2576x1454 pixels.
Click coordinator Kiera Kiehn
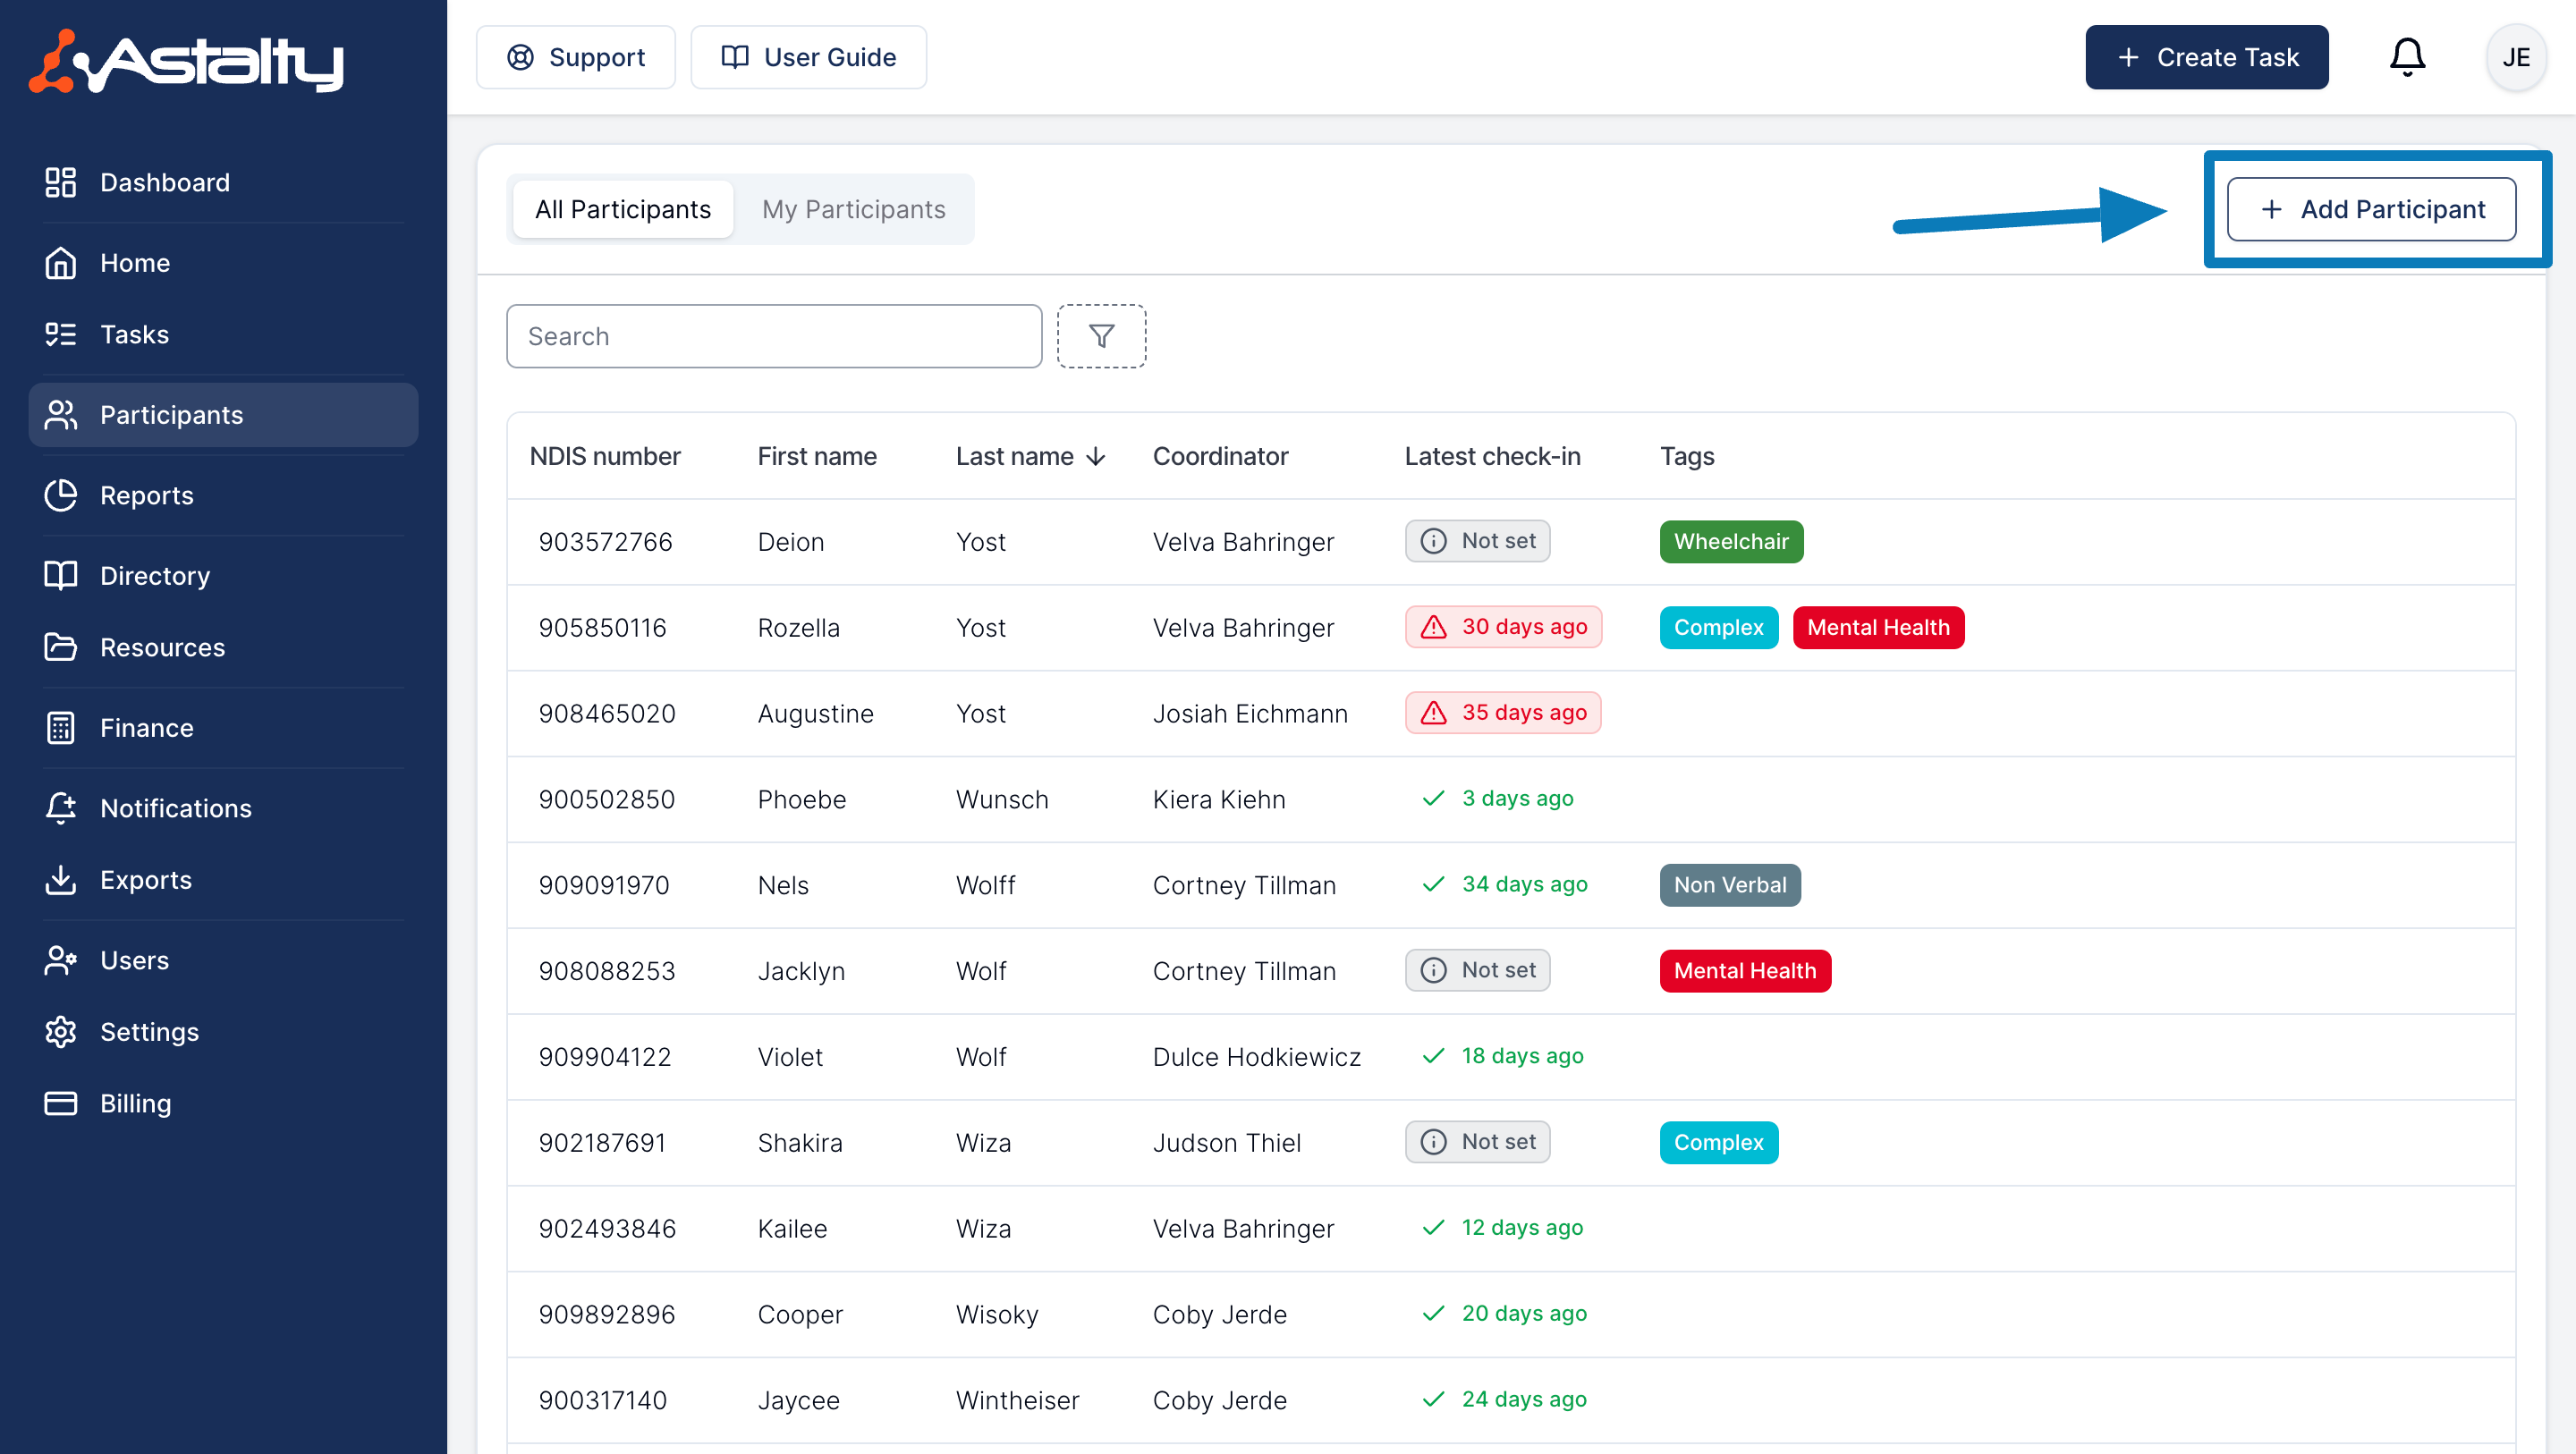[1218, 800]
